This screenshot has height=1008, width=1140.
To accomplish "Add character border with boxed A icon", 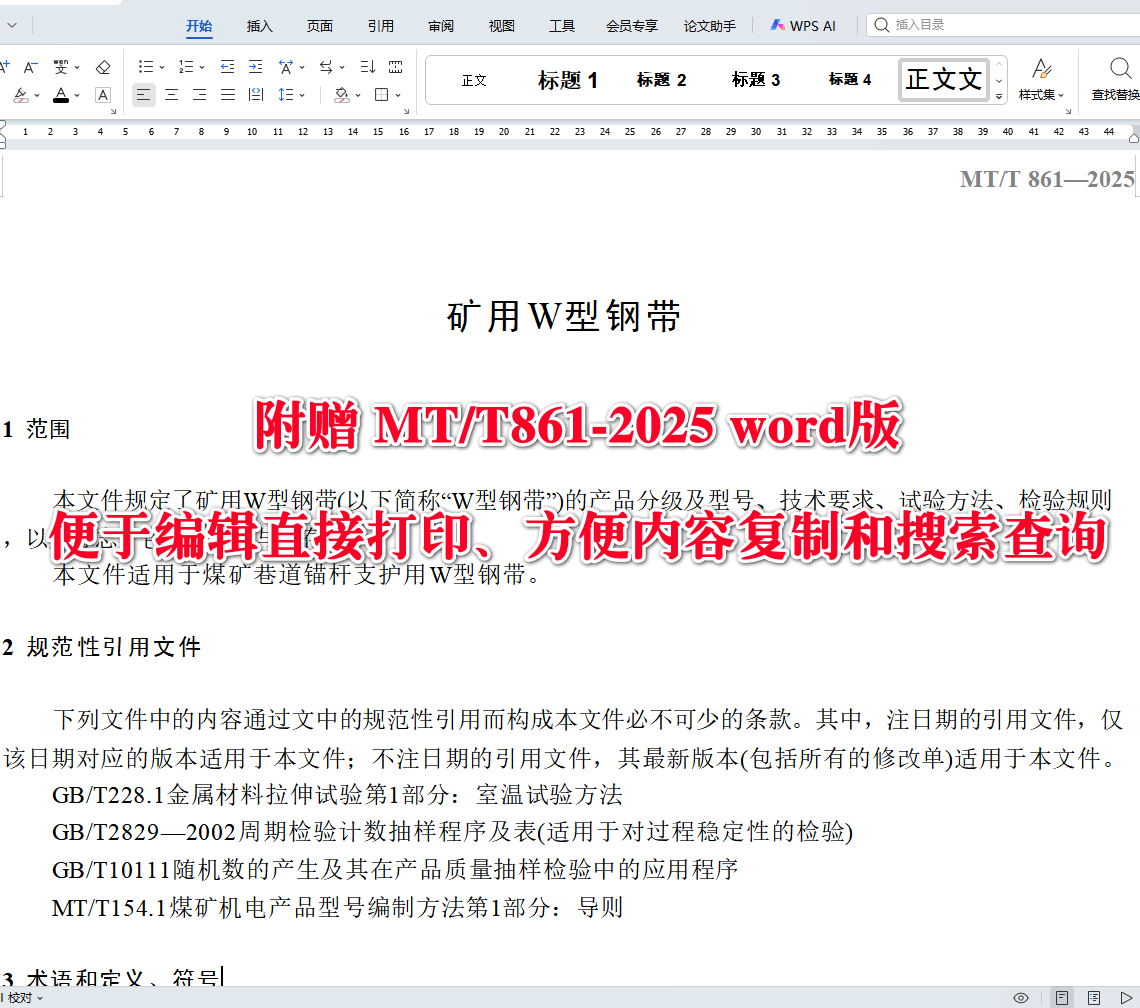I will (103, 95).
